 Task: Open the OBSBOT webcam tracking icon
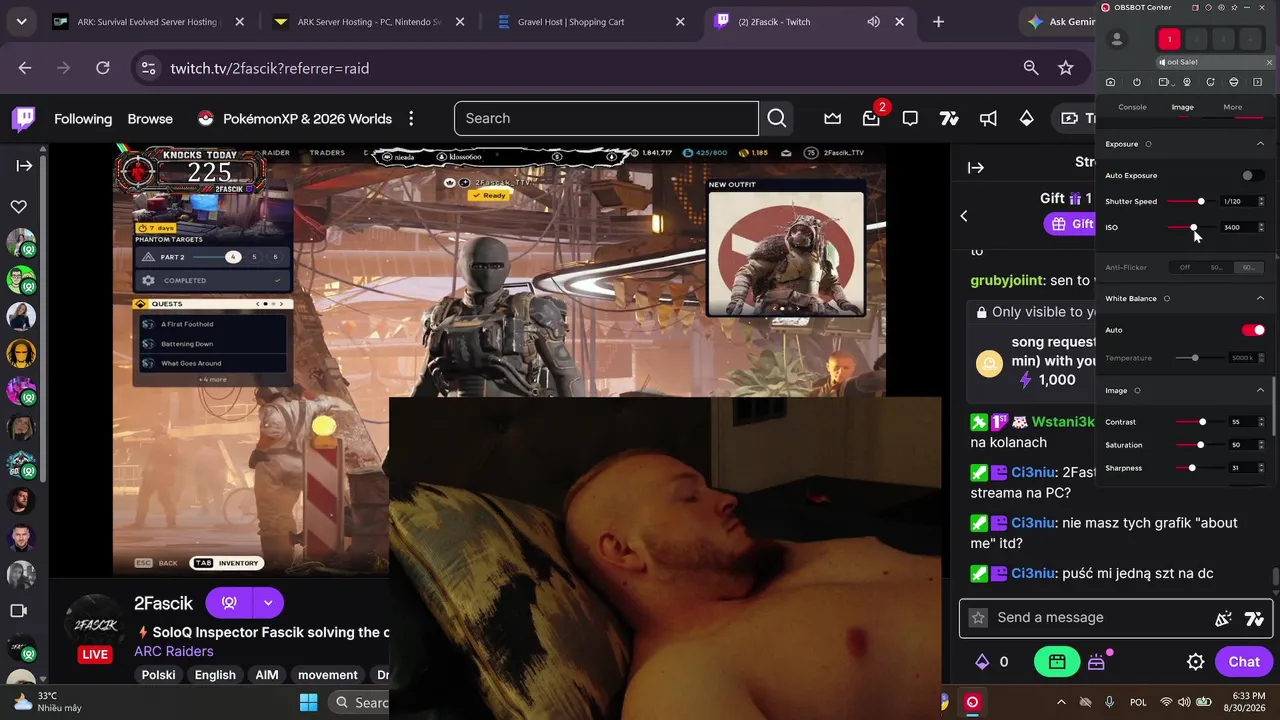coord(1187,82)
